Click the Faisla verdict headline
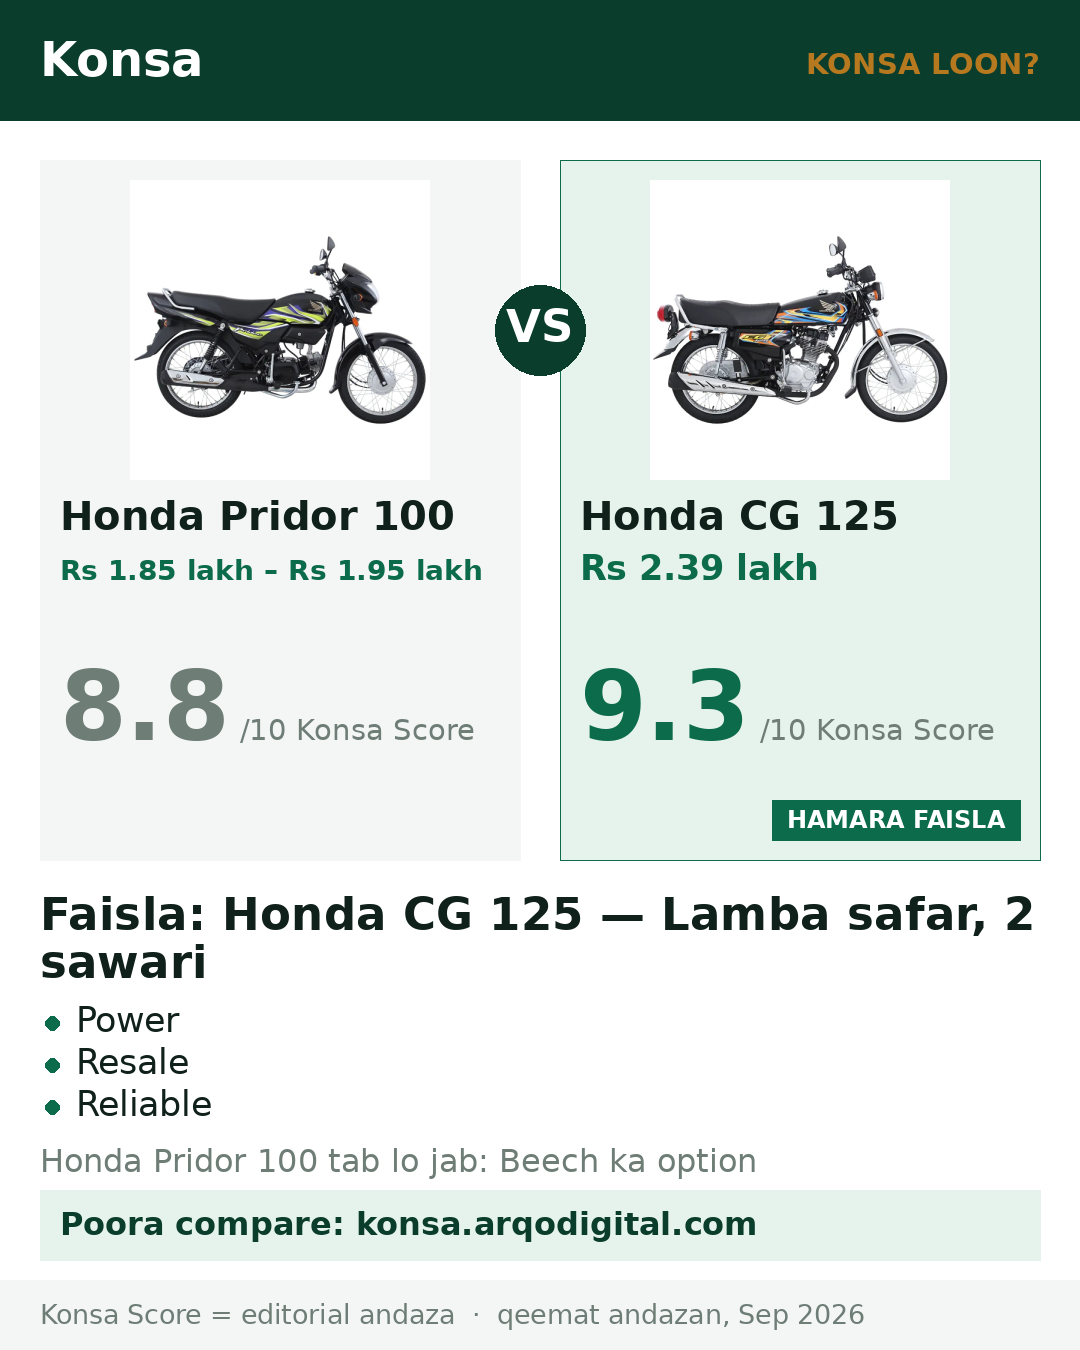The width and height of the screenshot is (1080, 1350). (537, 938)
